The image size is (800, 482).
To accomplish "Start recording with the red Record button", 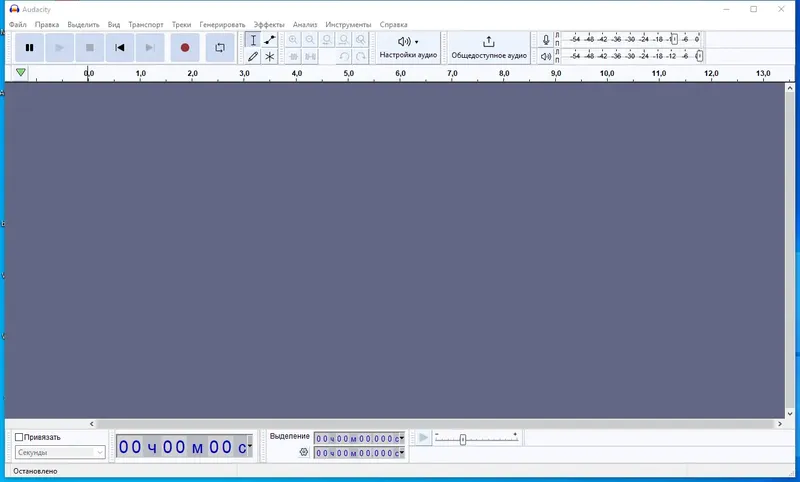I will point(185,47).
